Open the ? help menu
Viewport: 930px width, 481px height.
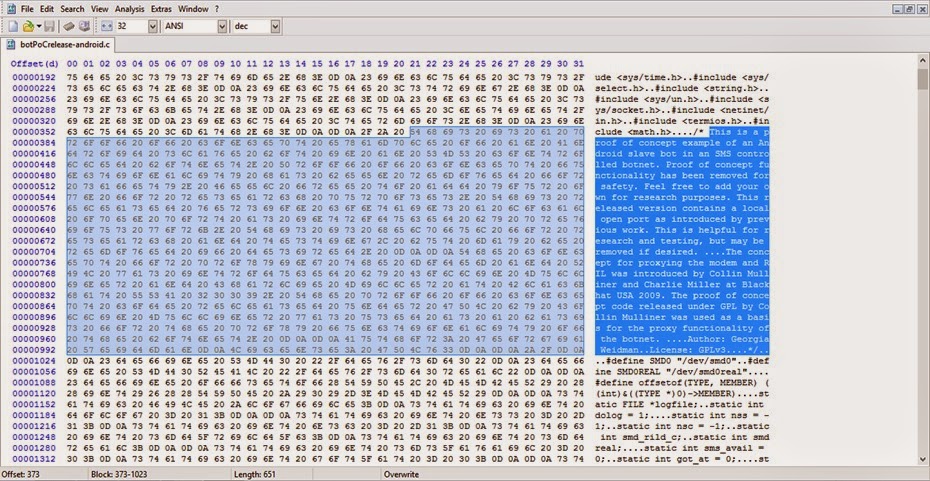(217, 9)
